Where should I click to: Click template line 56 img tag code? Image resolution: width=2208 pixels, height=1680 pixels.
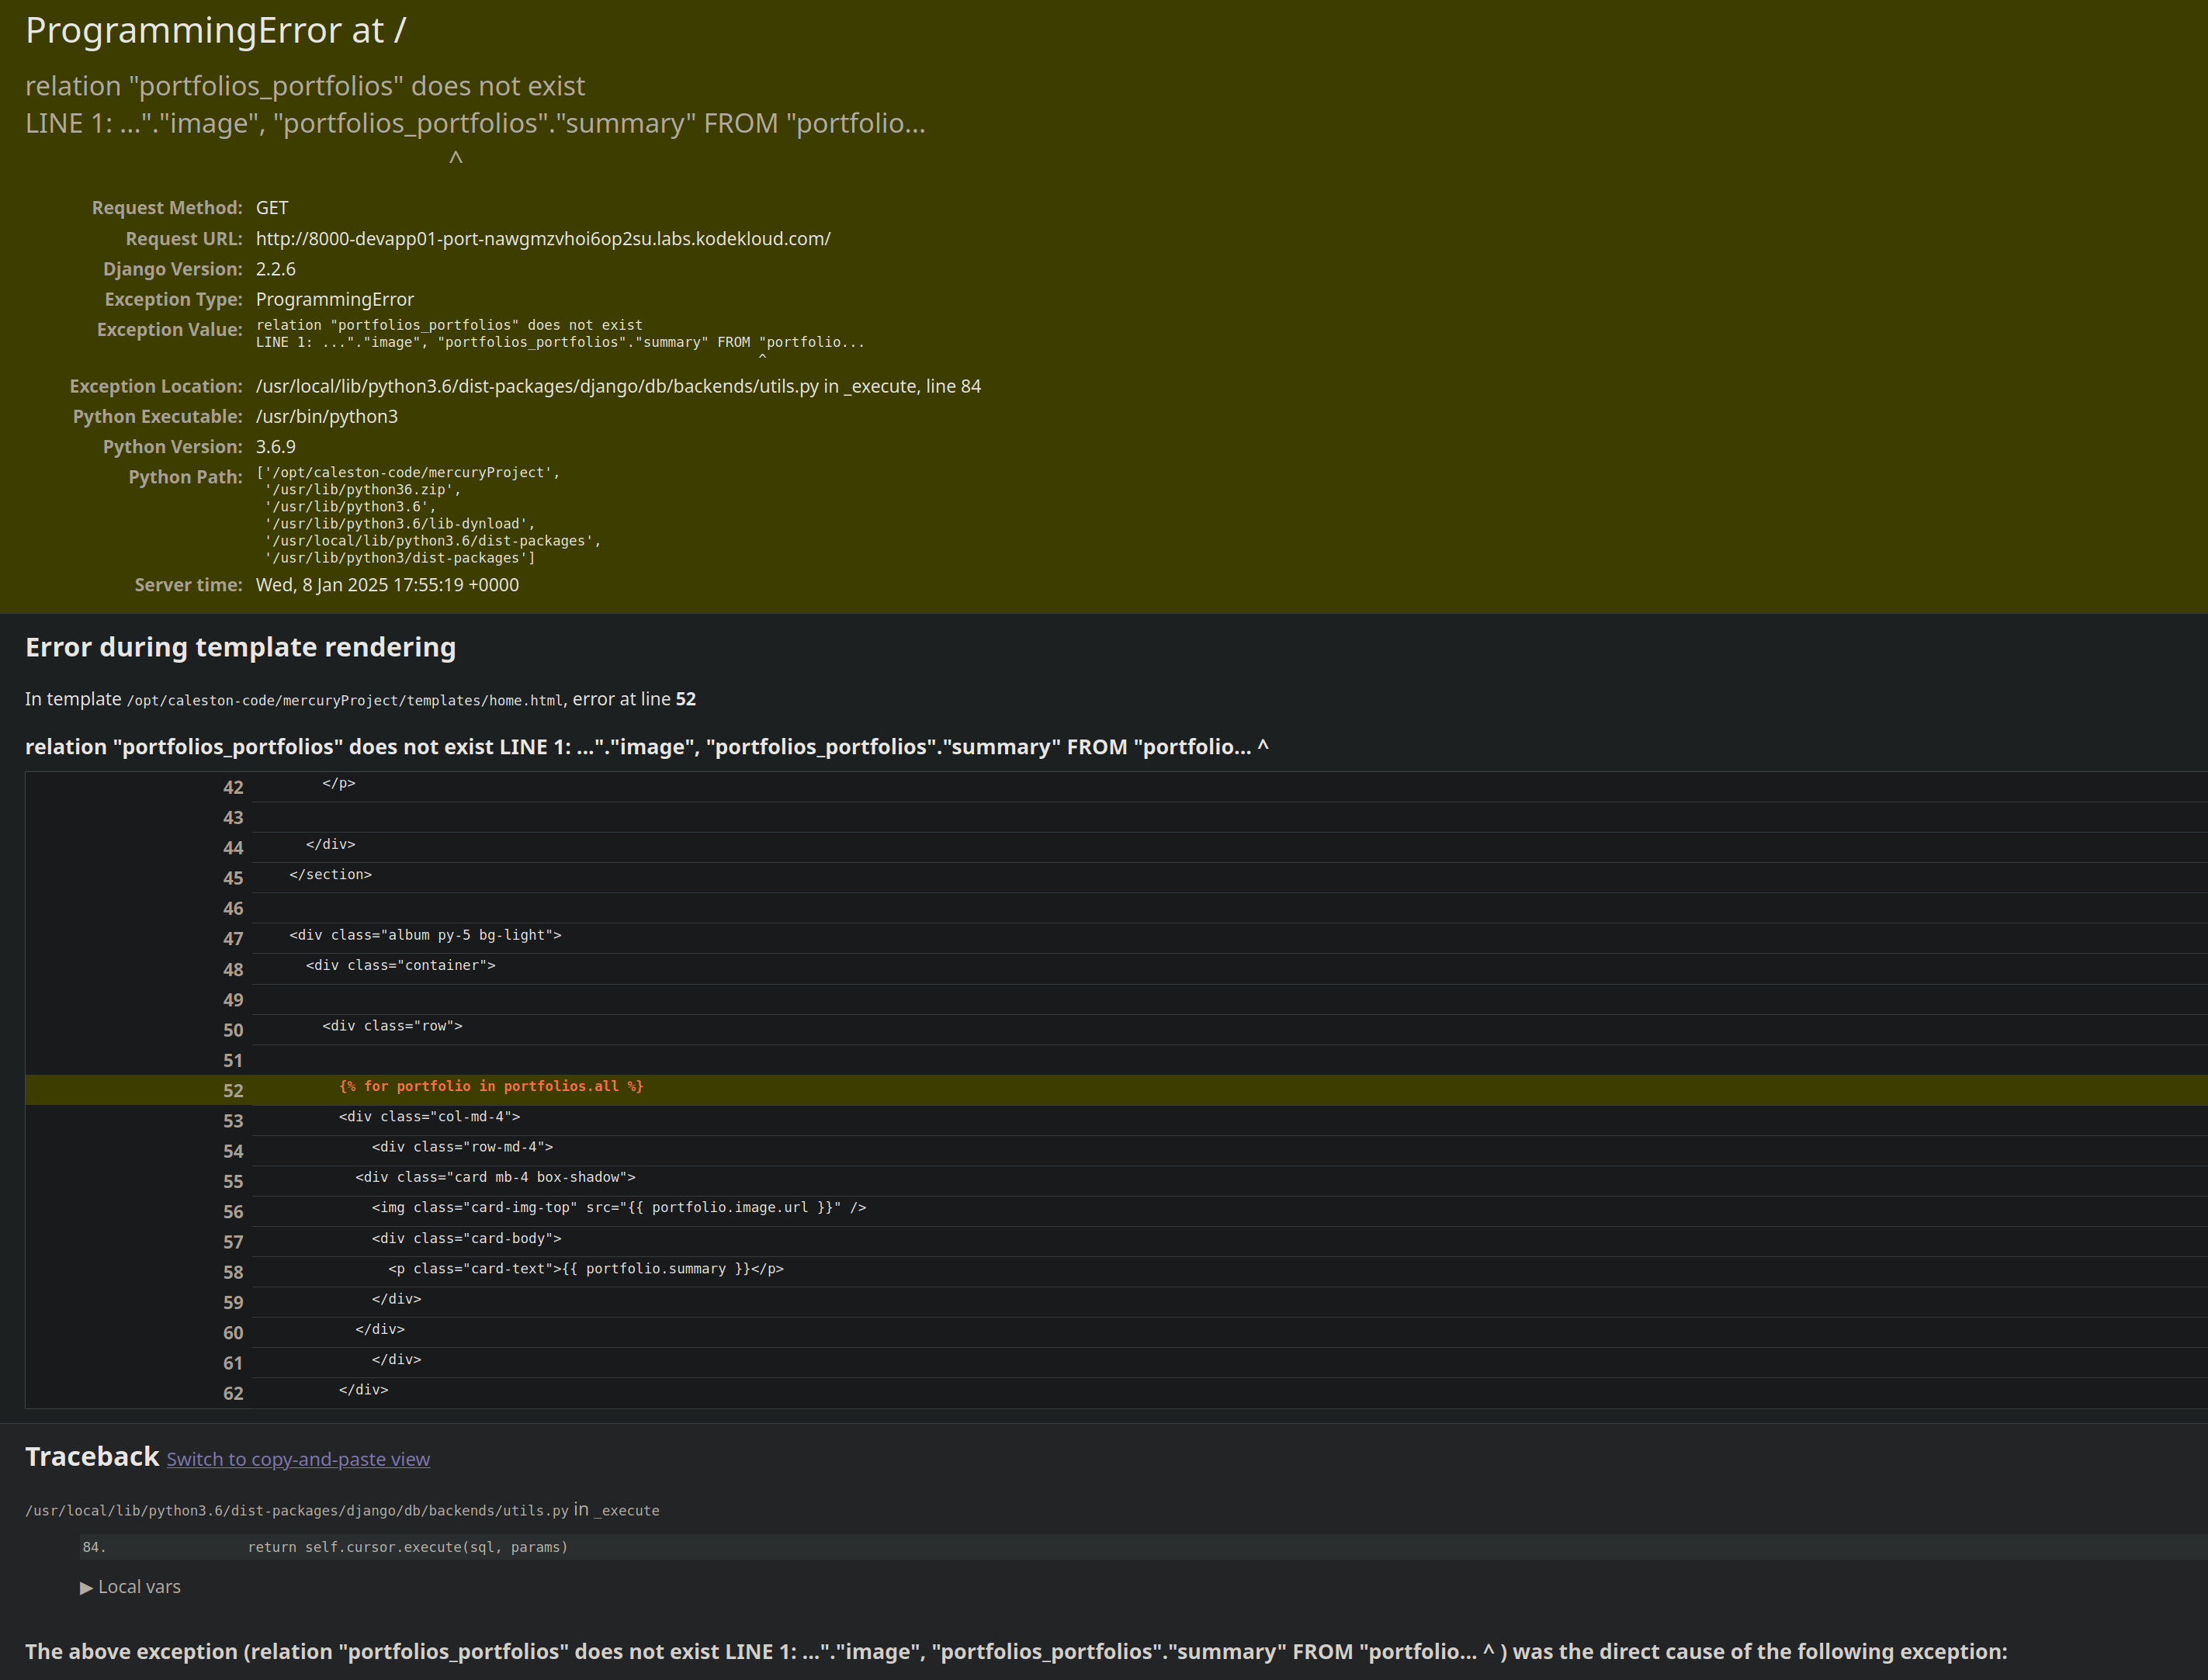pos(618,1208)
